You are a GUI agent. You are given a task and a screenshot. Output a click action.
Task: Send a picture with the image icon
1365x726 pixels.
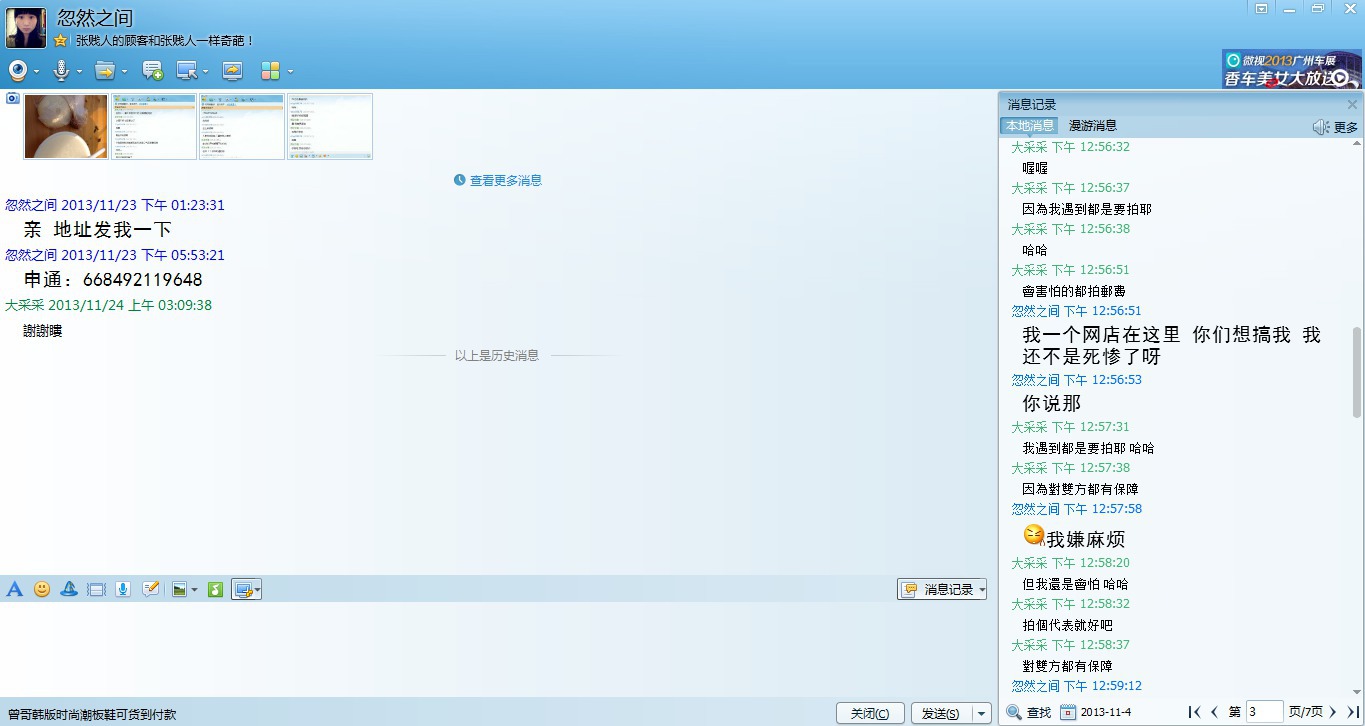(180, 590)
